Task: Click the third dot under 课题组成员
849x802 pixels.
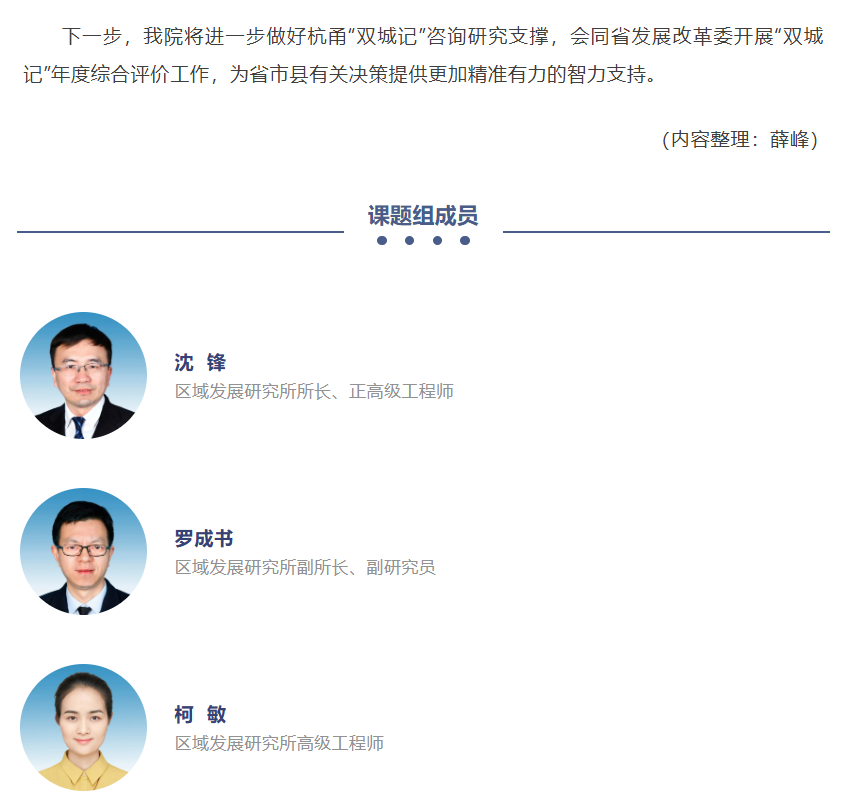Action: point(437,240)
